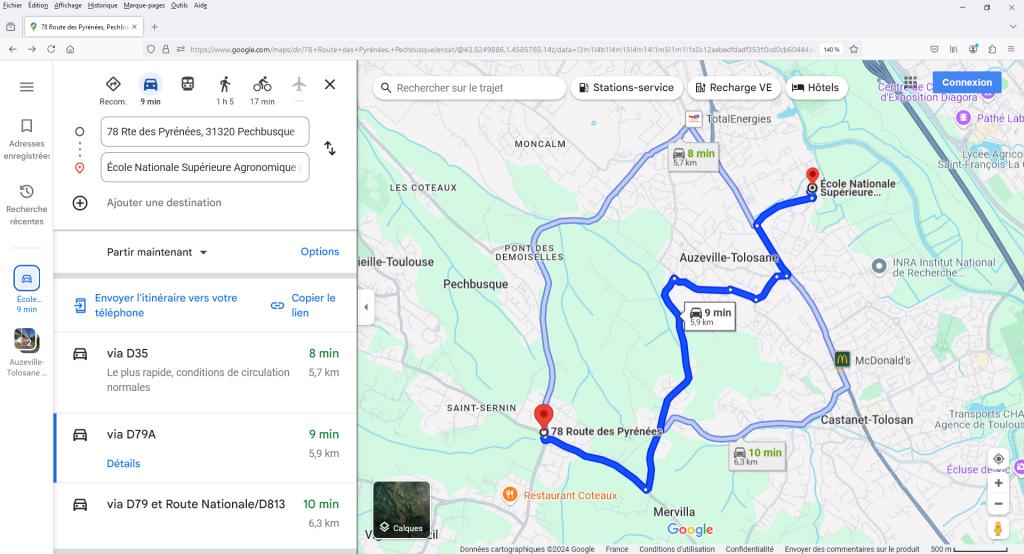Choose the public transit mode icon
The image size is (1024, 554).
click(x=187, y=84)
